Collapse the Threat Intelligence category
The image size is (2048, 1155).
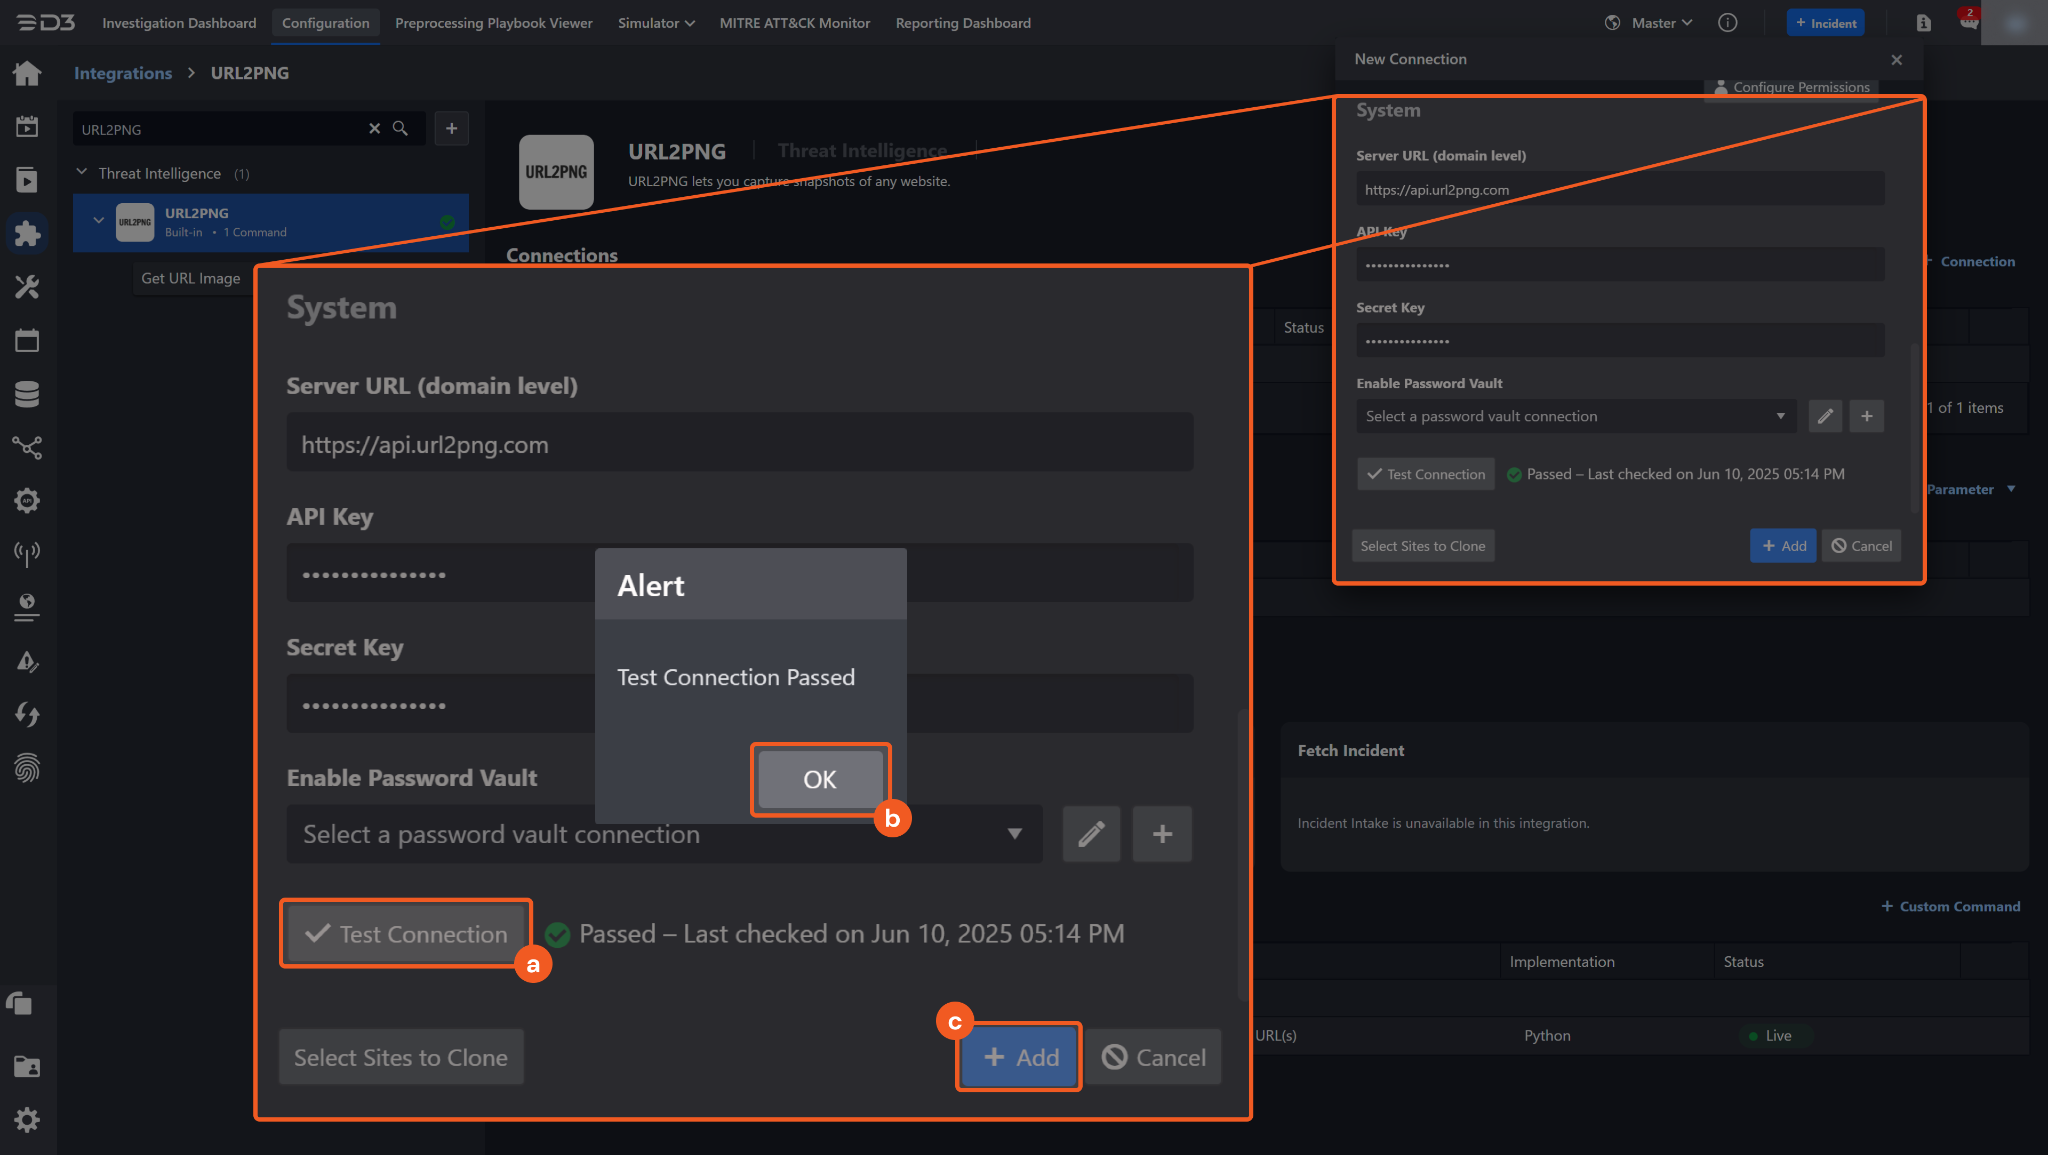coord(82,173)
